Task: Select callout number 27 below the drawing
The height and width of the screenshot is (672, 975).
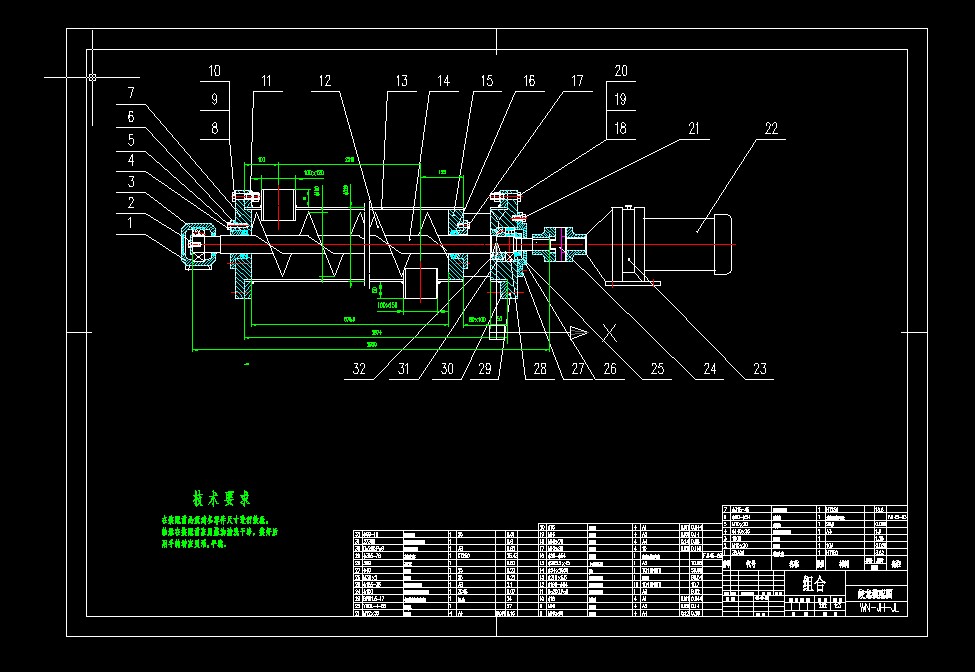Action: pyautogui.click(x=578, y=369)
